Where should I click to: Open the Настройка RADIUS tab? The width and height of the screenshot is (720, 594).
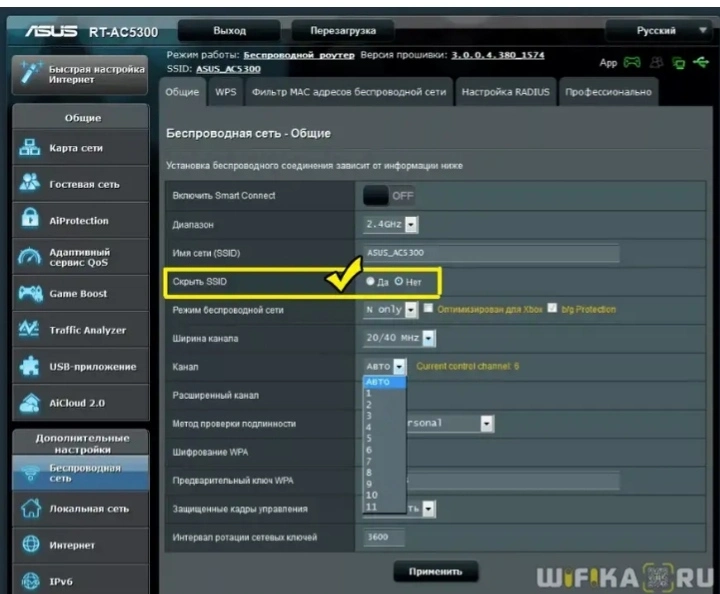click(506, 92)
